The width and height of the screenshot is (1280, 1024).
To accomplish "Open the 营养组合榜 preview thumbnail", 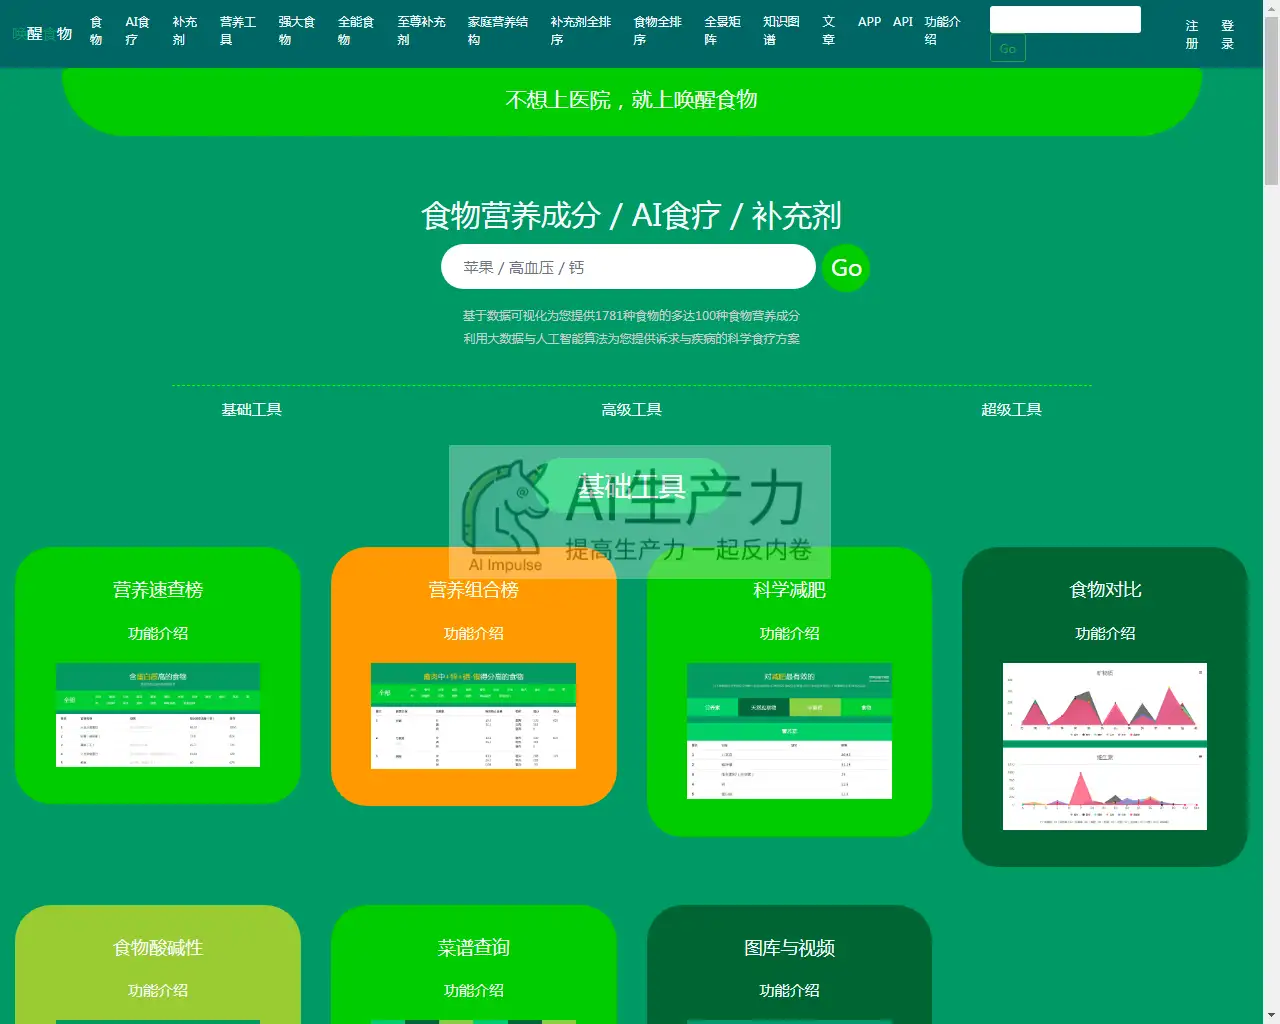I will [474, 716].
